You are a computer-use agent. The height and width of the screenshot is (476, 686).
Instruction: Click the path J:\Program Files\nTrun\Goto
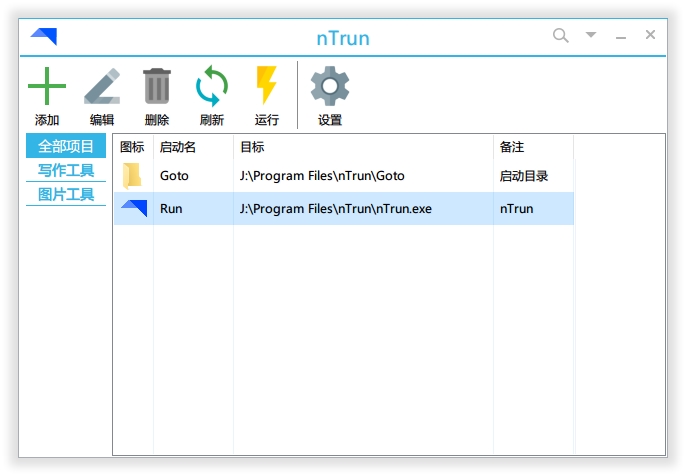[322, 176]
